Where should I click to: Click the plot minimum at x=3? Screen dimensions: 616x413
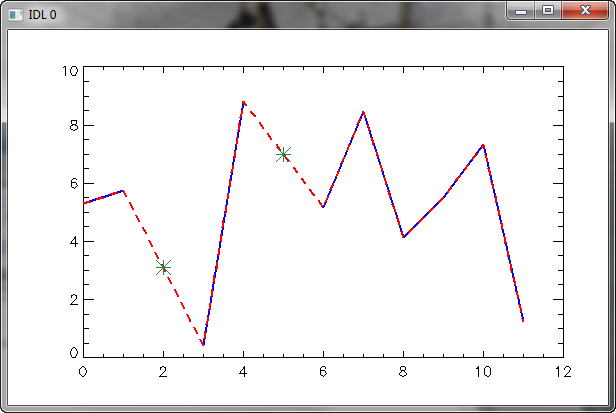[x=203, y=344]
